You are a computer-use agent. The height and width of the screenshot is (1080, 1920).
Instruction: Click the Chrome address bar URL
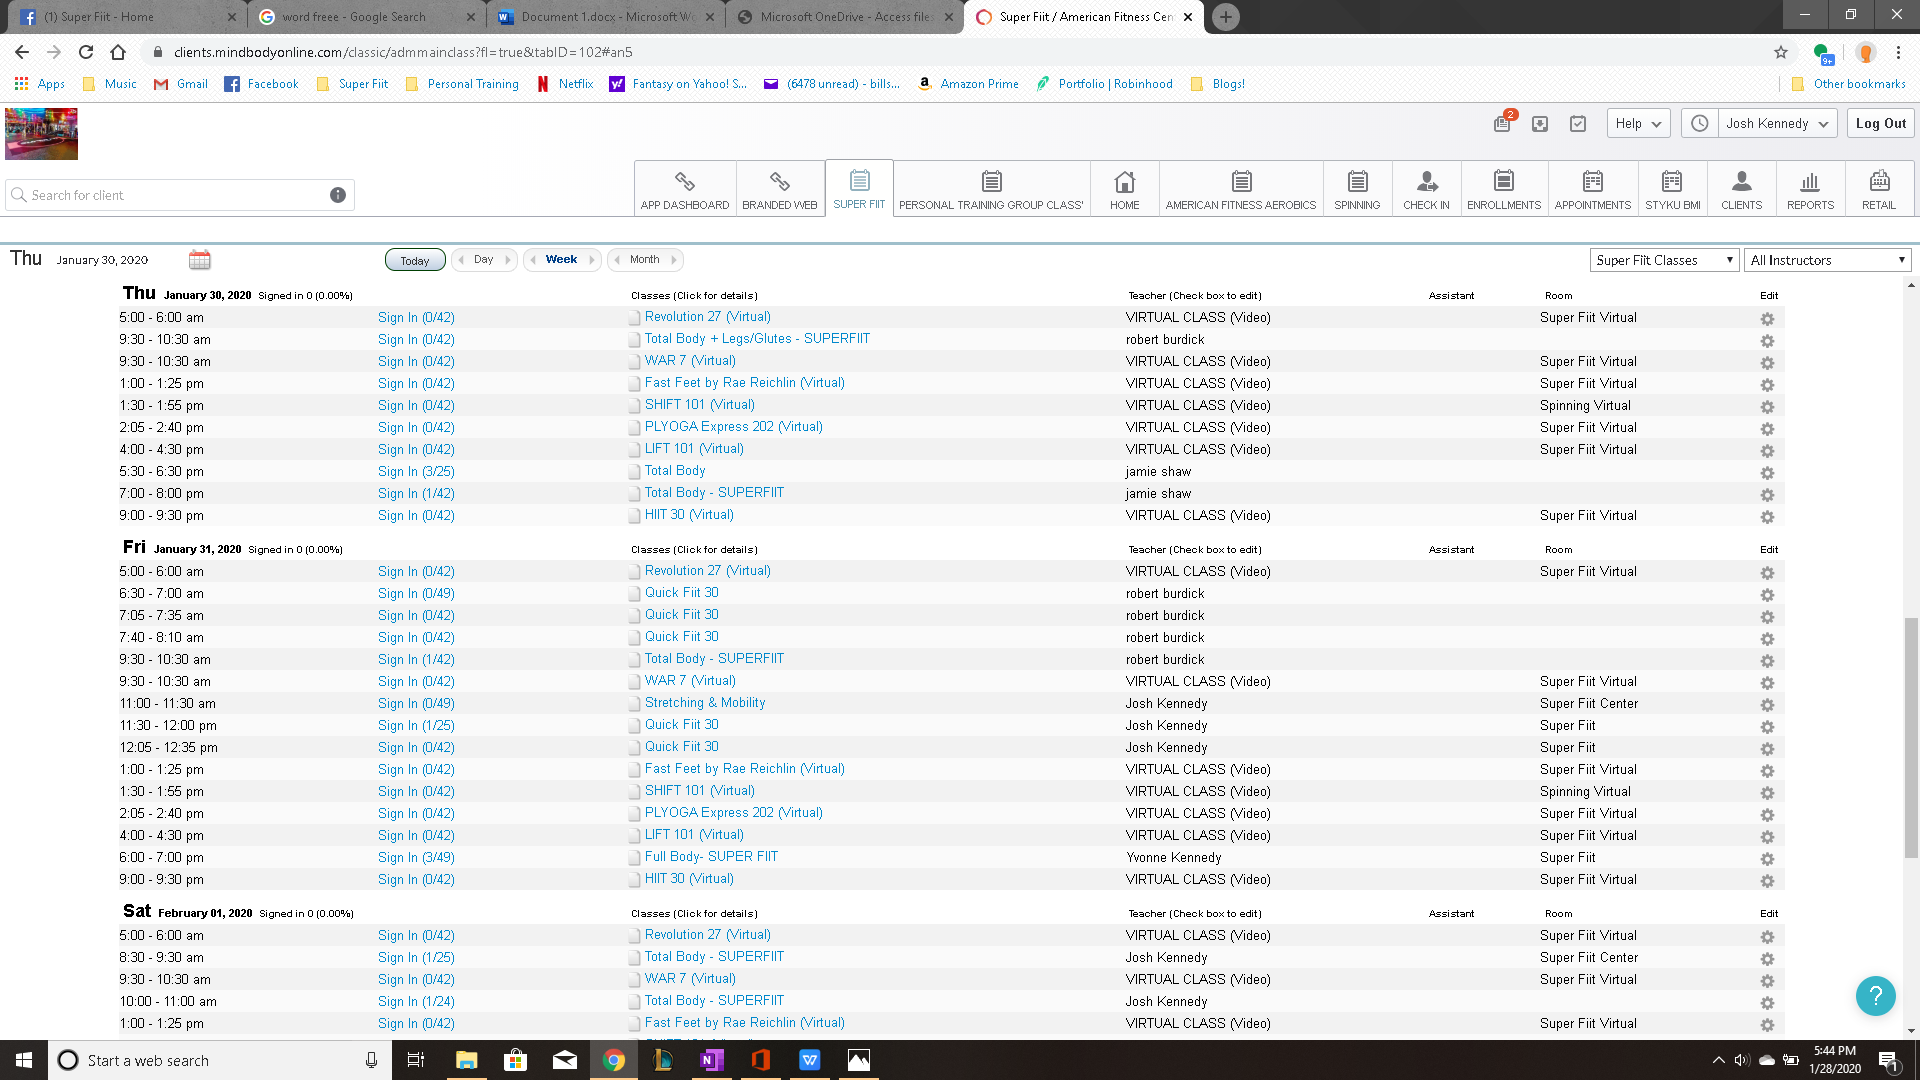pyautogui.click(x=403, y=52)
